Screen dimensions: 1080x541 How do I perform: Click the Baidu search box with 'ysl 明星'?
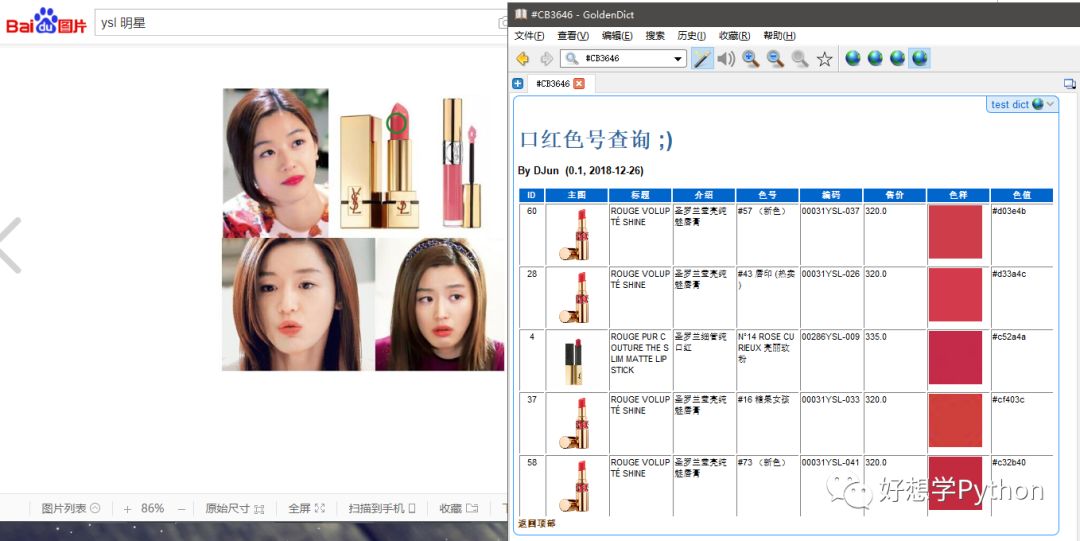pyautogui.click(x=301, y=23)
